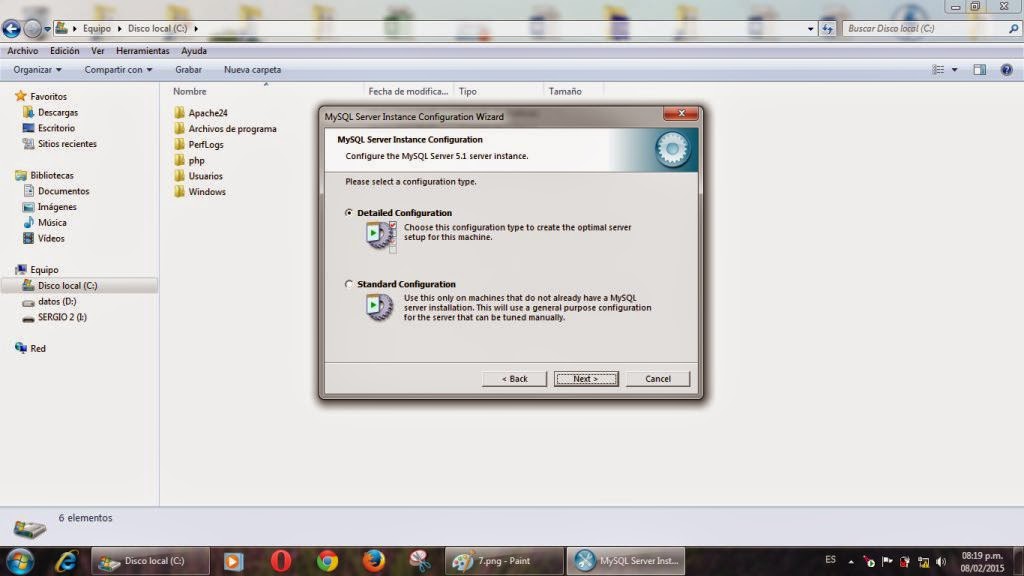This screenshot has width=1024, height=576.
Task: Expand the Compartir con dropdown
Action: (118, 70)
